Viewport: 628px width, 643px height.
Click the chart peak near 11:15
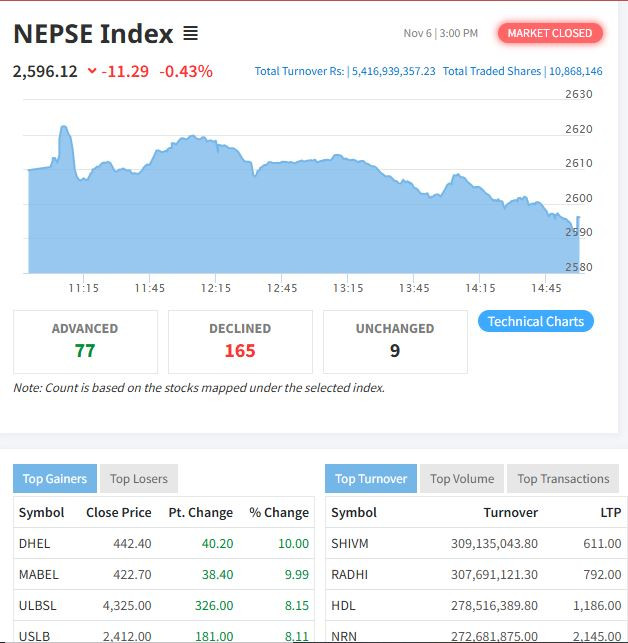click(64, 128)
